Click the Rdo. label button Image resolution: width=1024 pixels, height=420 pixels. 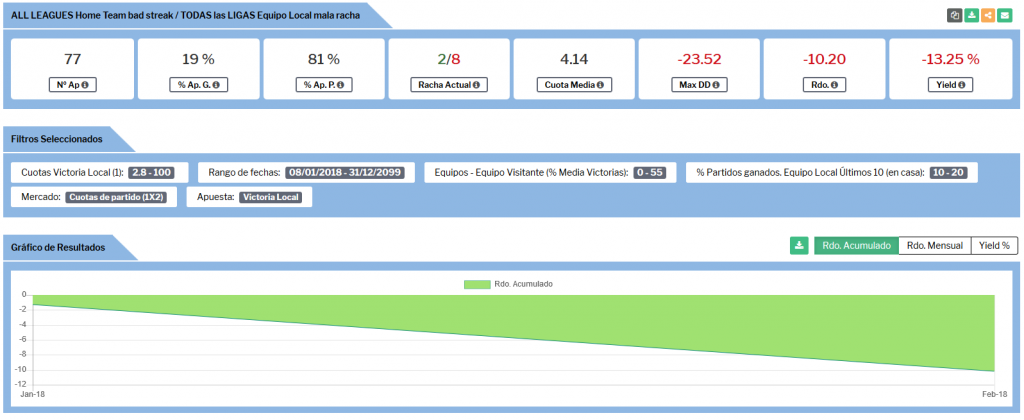tap(824, 85)
